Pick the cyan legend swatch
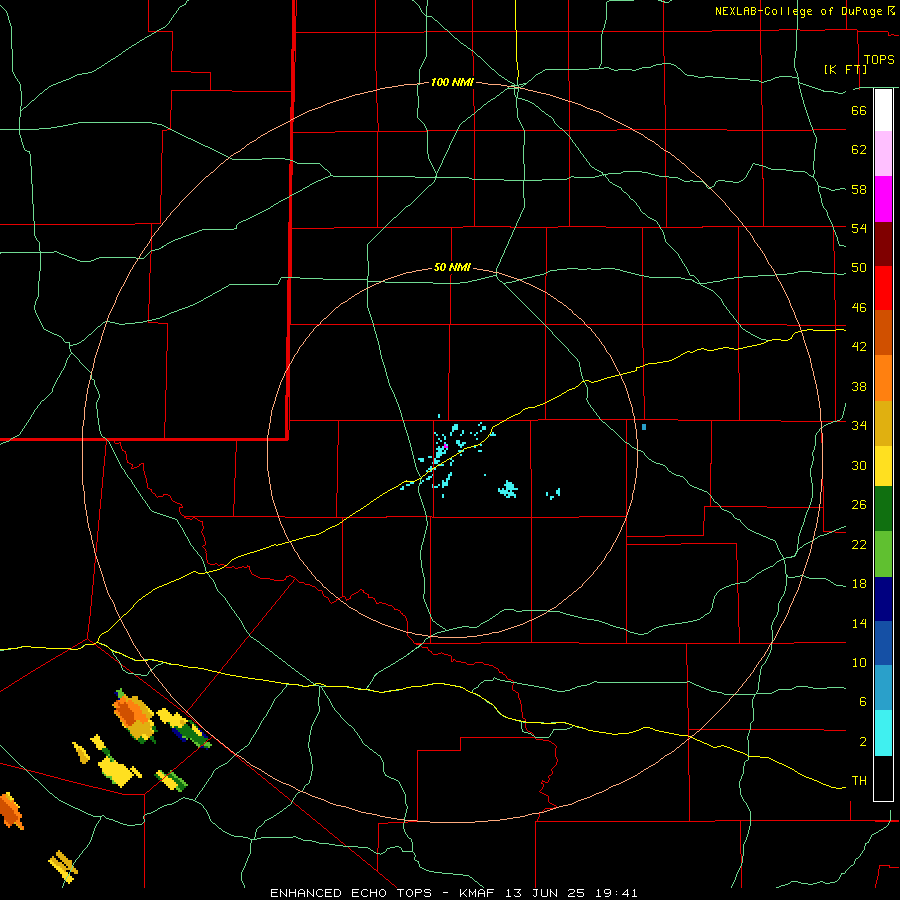900x900 pixels. (883, 733)
